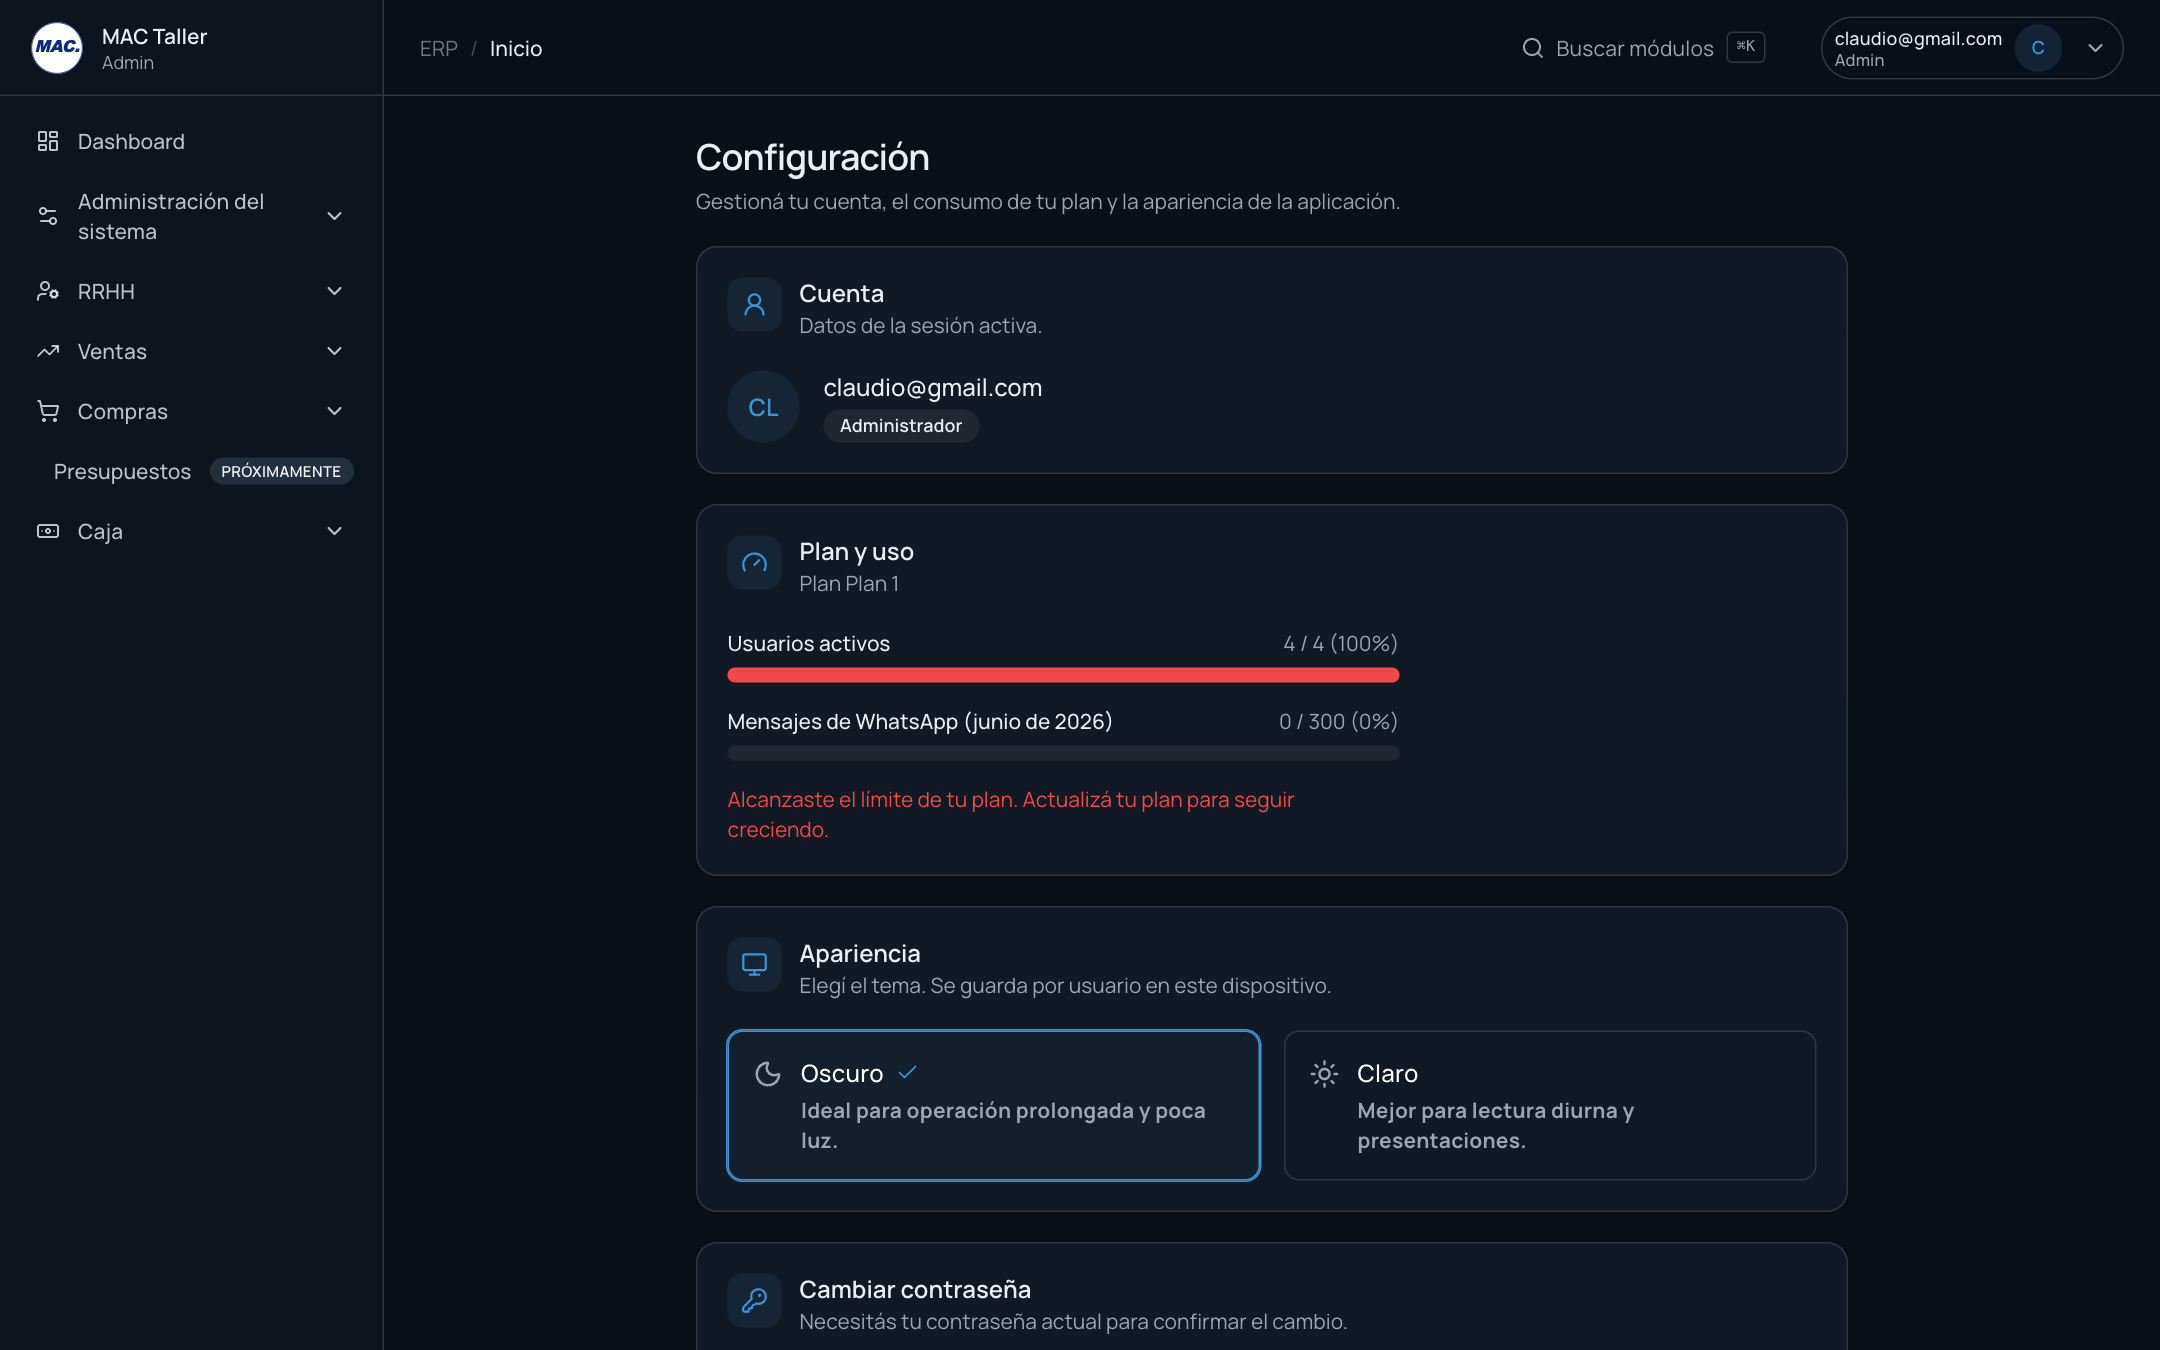Click the '0 / 300 (0%)' value
This screenshot has height=1350, width=2160.
(x=1338, y=721)
